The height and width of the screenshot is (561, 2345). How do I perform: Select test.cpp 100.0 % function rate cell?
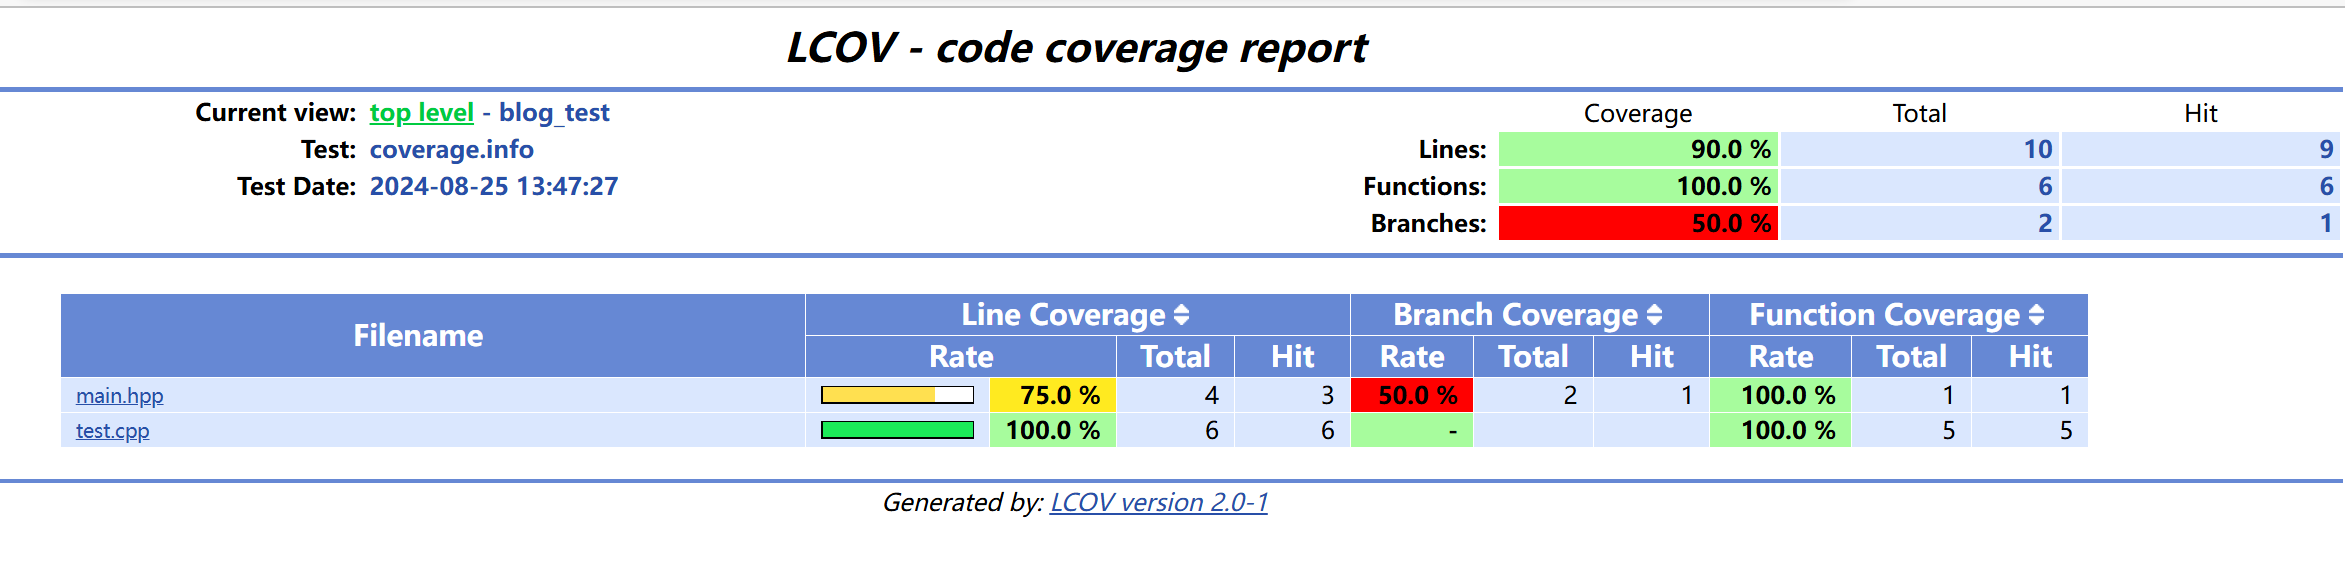tap(1780, 430)
